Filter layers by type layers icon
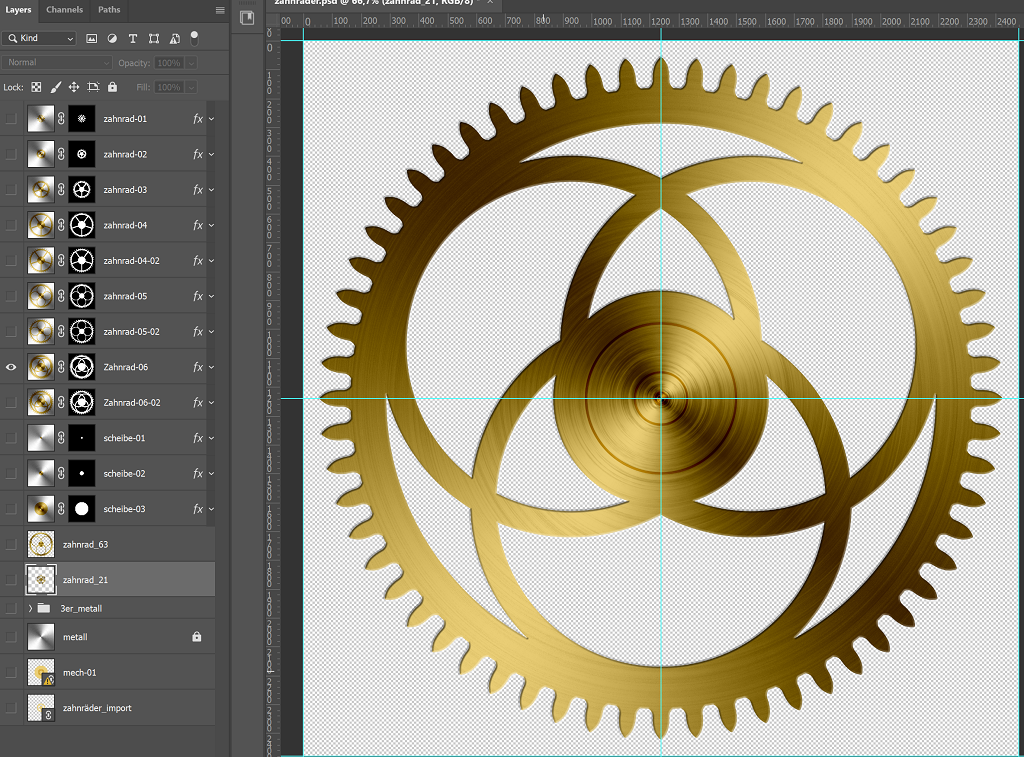 pos(133,39)
